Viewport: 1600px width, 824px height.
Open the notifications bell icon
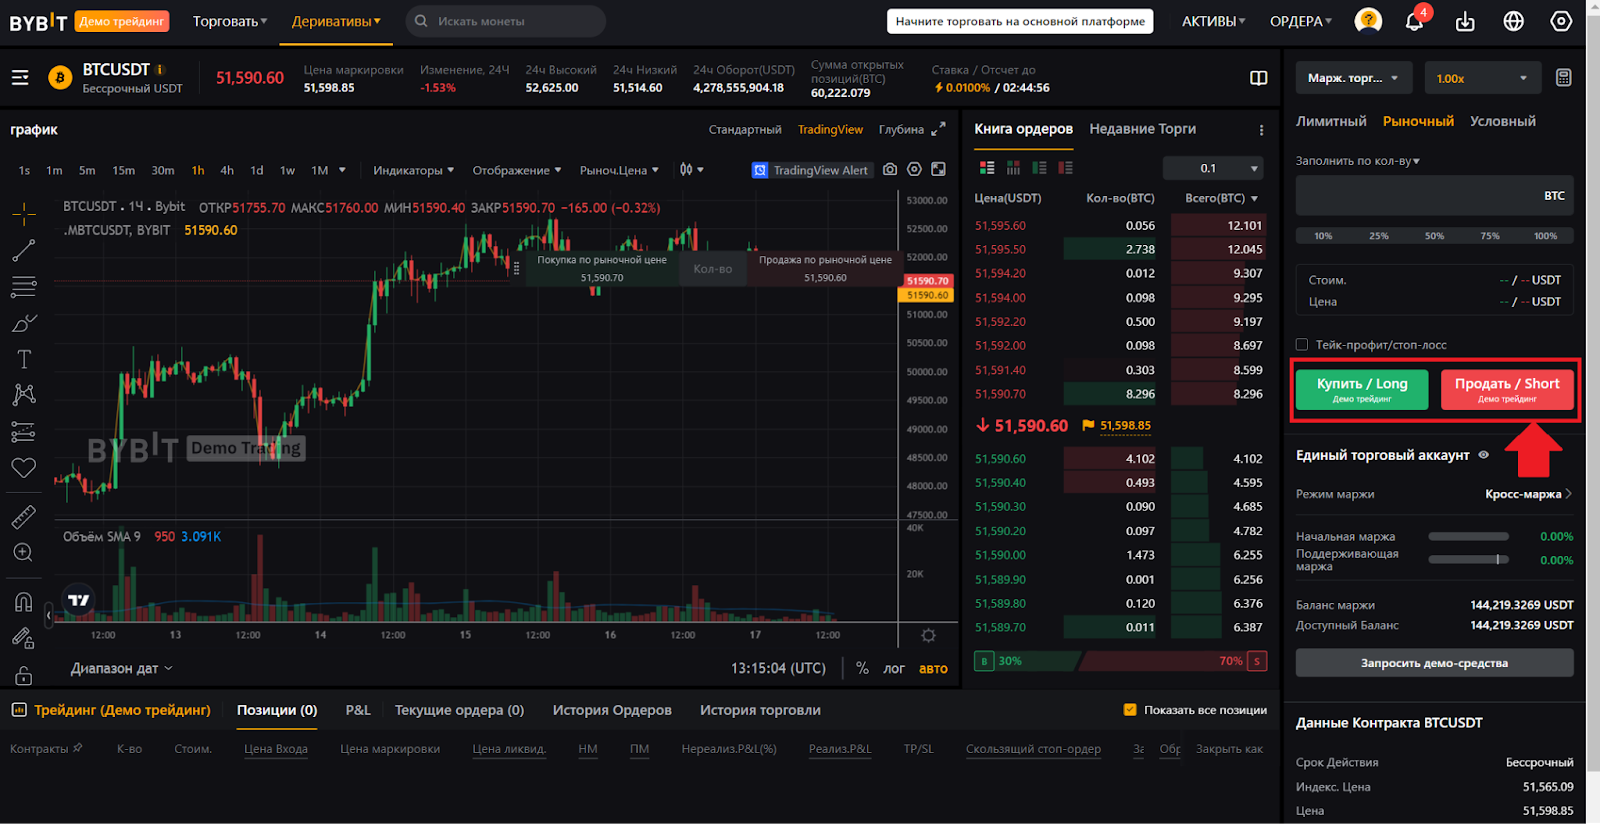click(x=1414, y=21)
